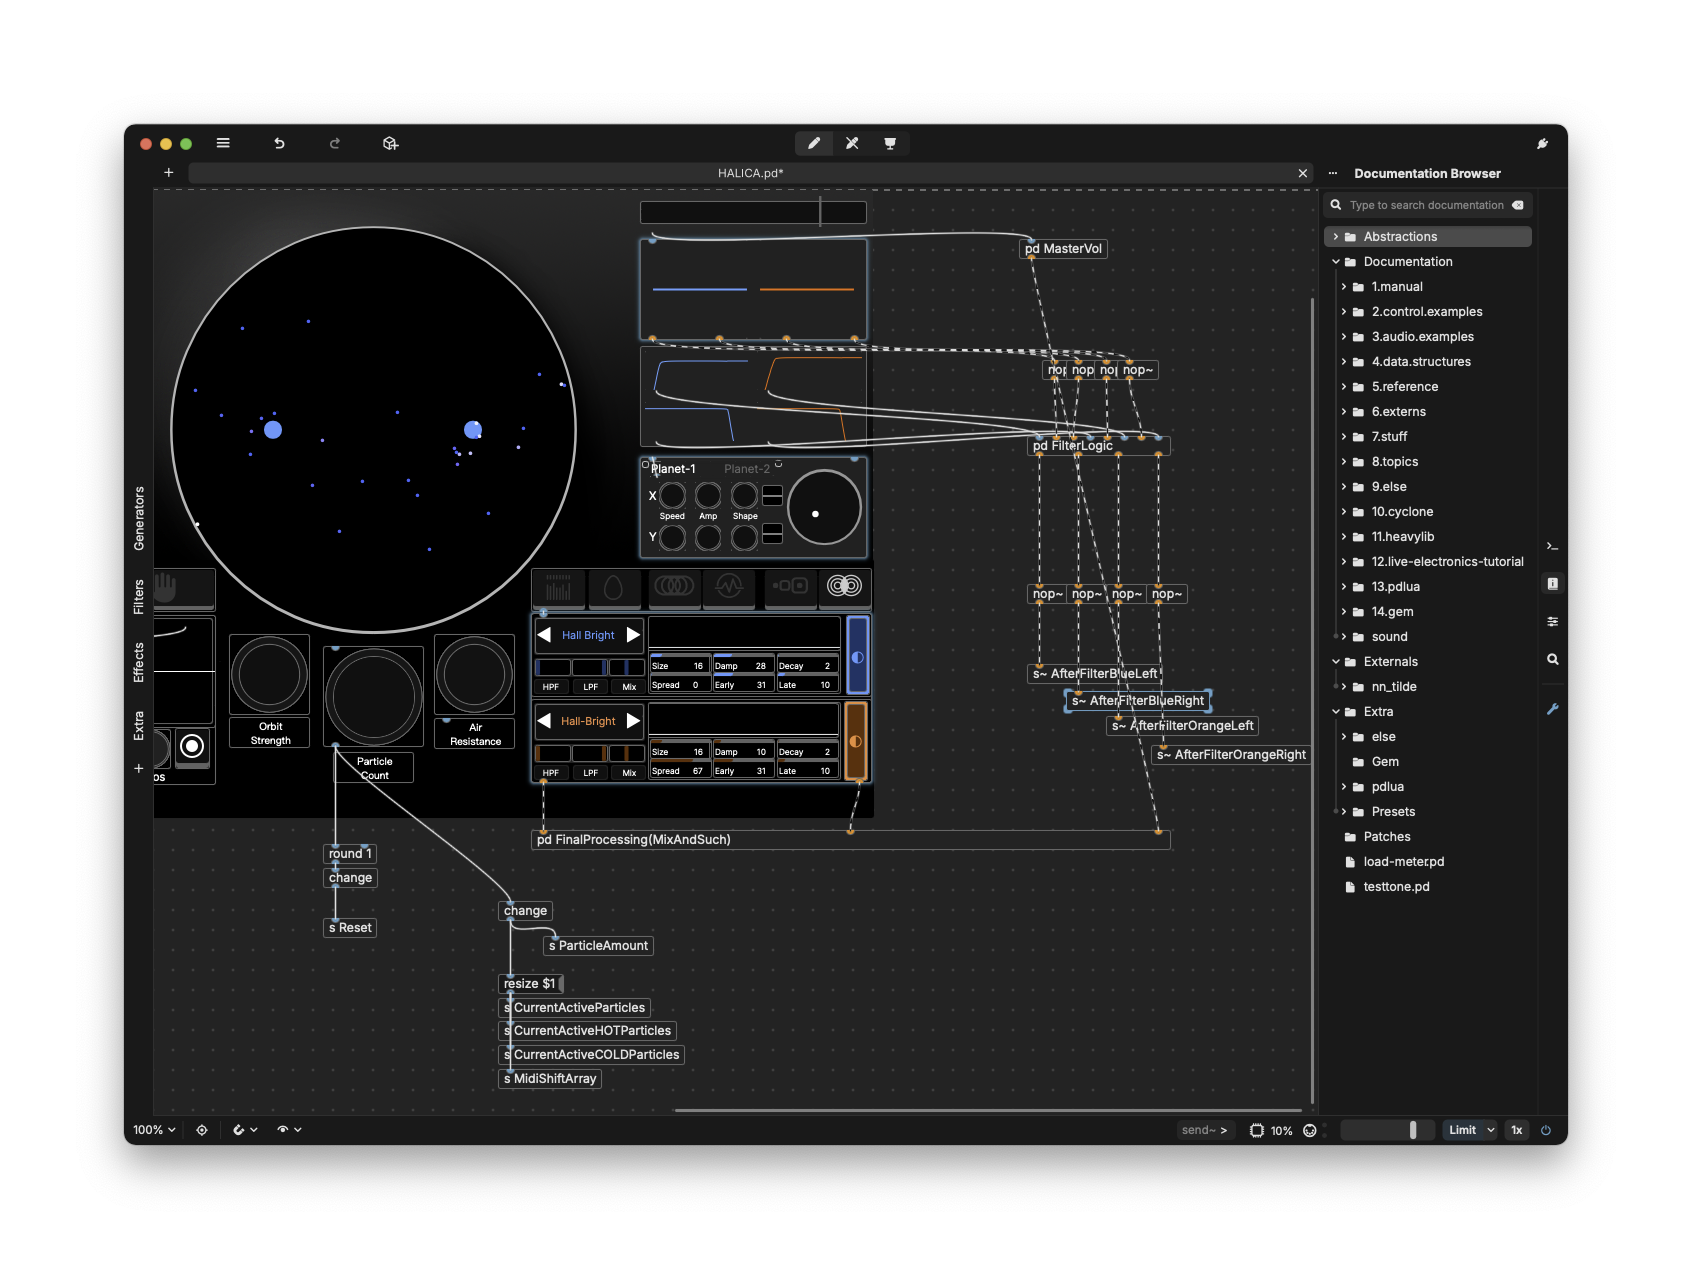Open the automation parameters sidebar icon
The width and height of the screenshot is (1692, 1269).
1552,621
